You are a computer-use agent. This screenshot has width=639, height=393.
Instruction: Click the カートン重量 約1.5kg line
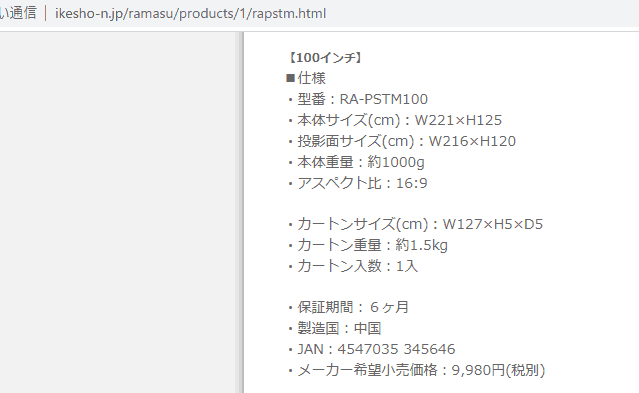[x=368, y=245]
